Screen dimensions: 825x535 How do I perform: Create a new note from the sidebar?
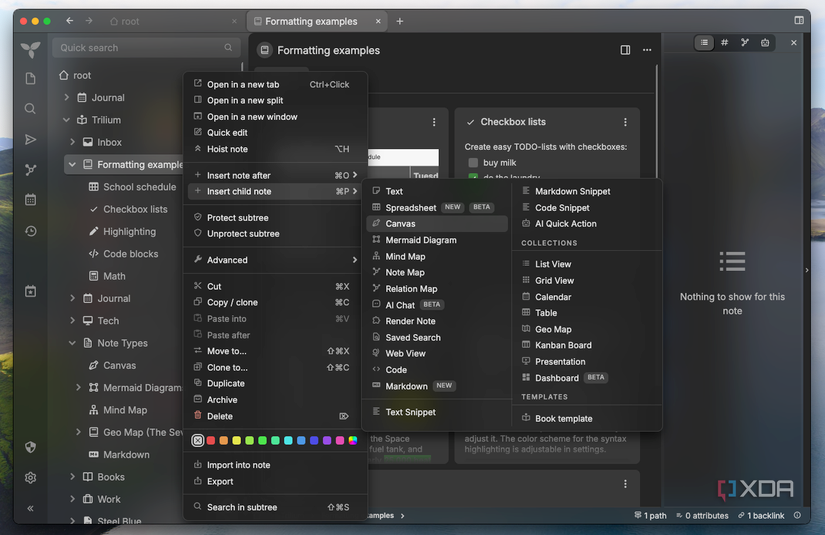pyautogui.click(x=31, y=79)
